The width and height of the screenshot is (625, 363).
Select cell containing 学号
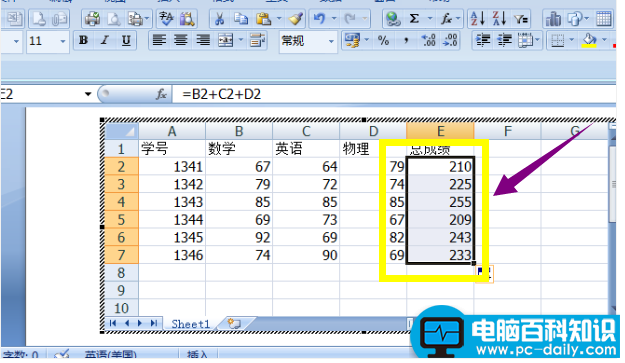(x=172, y=149)
